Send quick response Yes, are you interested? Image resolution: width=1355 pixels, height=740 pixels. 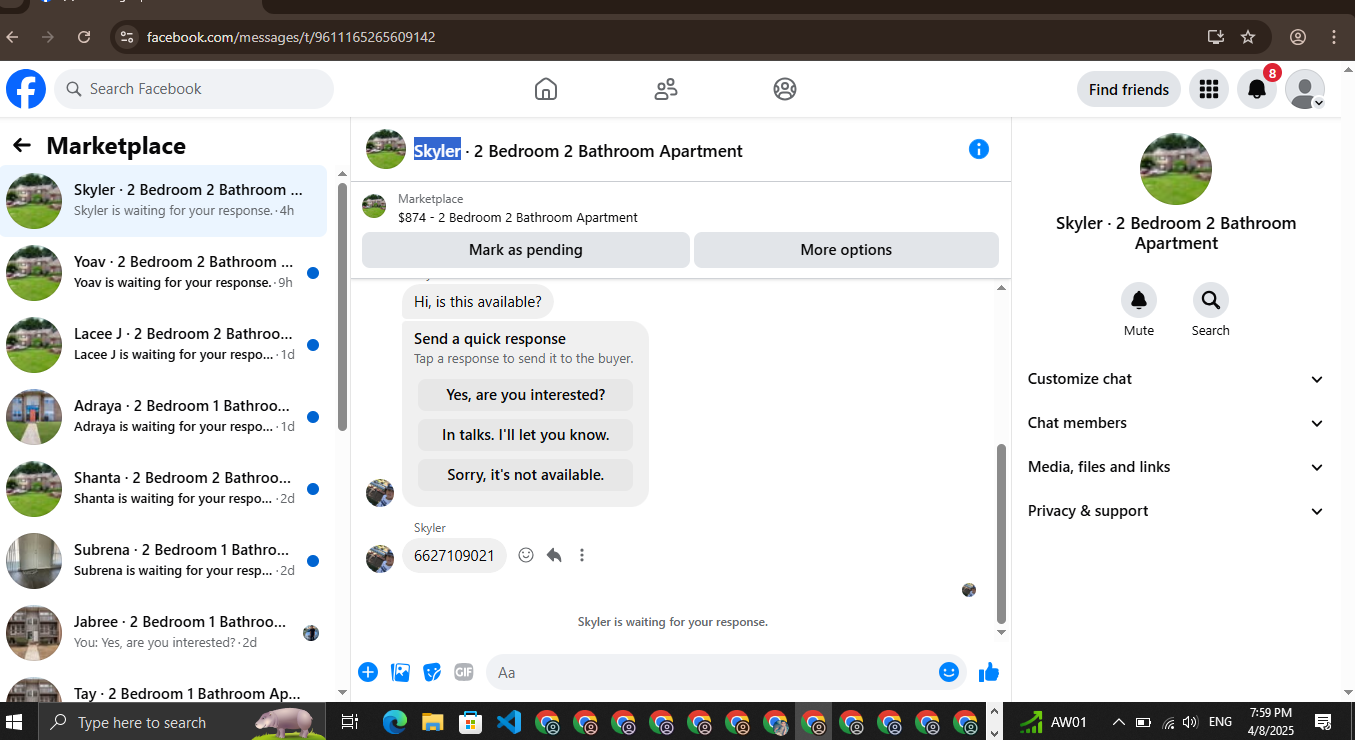click(x=526, y=395)
